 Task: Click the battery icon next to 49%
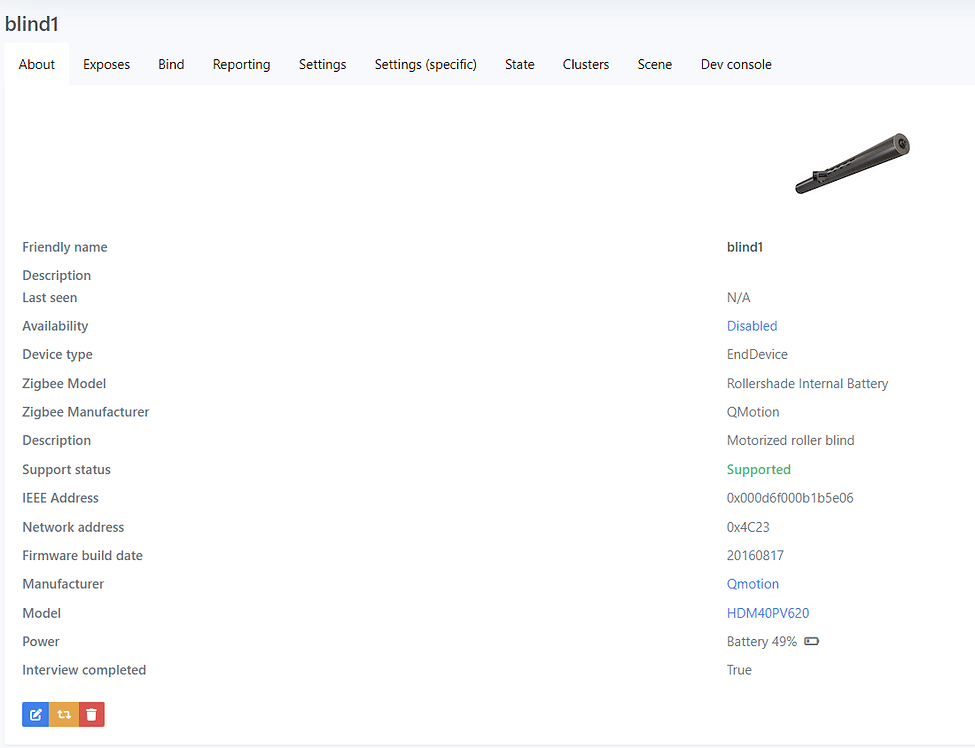811,641
